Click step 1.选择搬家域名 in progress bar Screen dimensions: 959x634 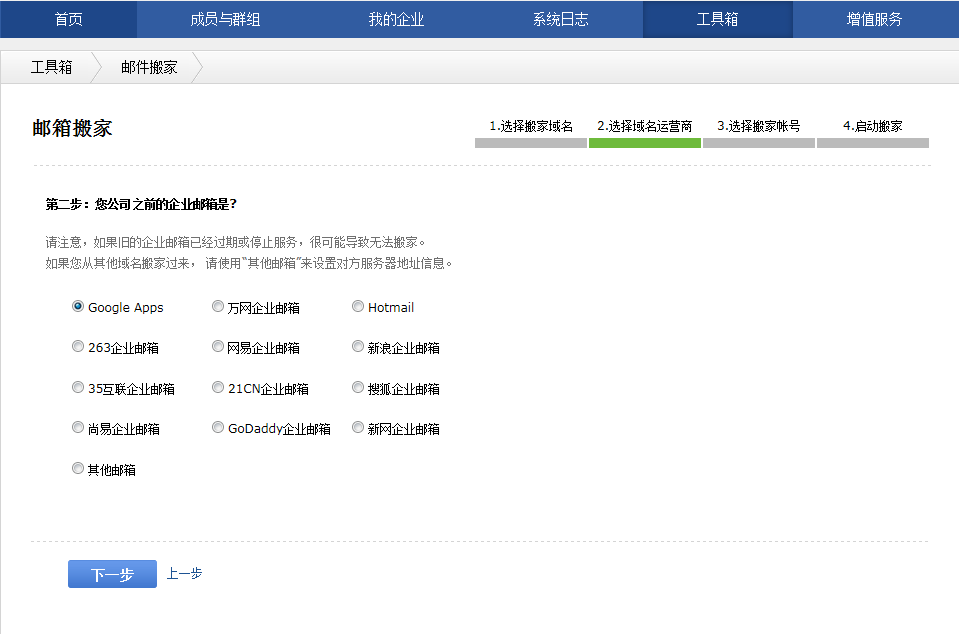click(531, 127)
